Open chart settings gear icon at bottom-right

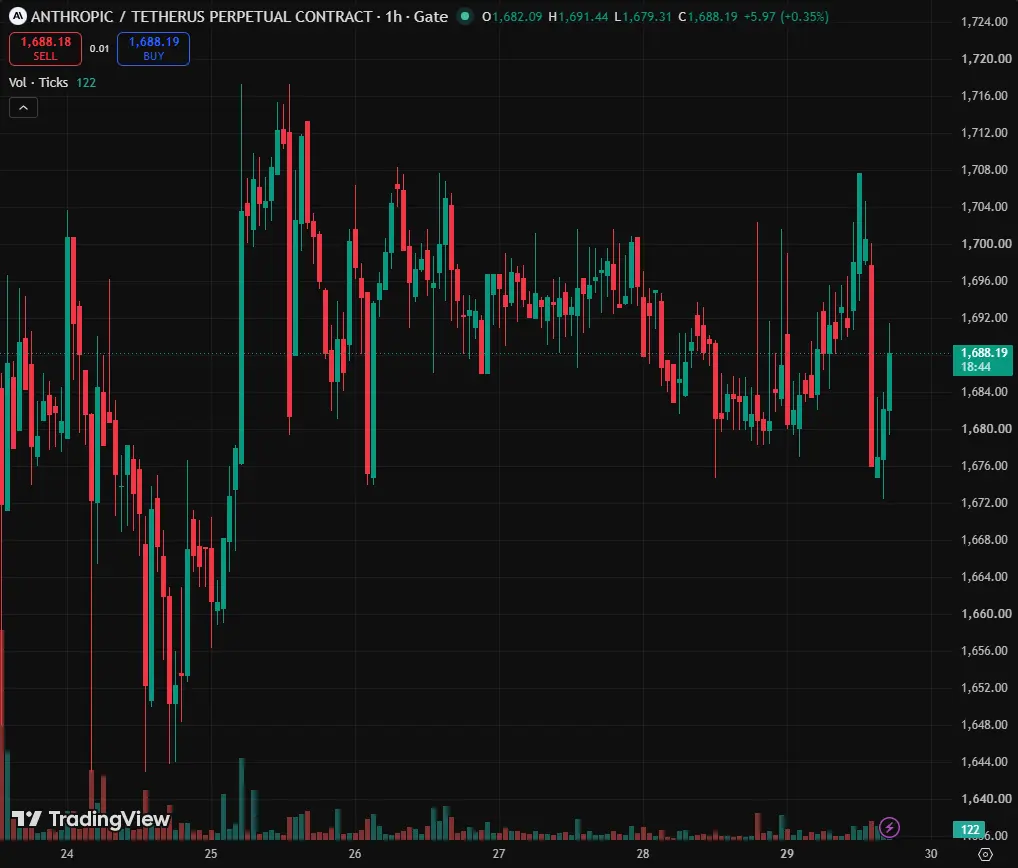coord(985,854)
